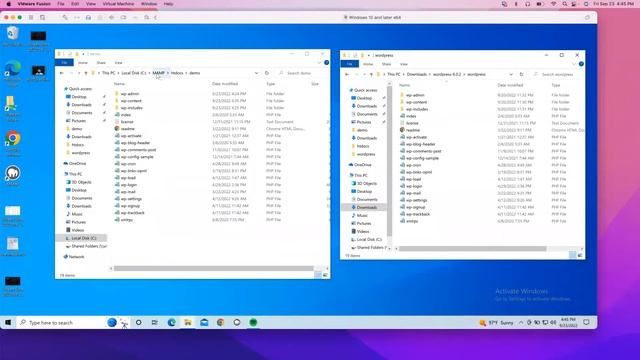Click the horizontal scrollbar in the demo window

(x=213, y=268)
